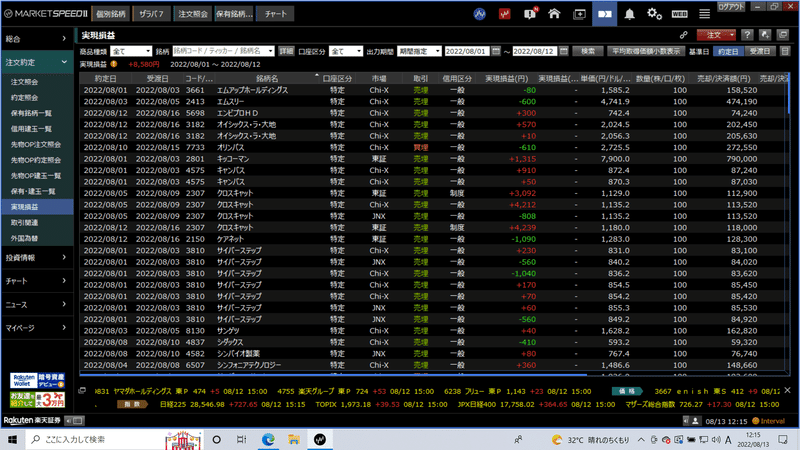The image size is (800, 450).
Task: Open the Windows Start menu
Action: (x=12, y=439)
